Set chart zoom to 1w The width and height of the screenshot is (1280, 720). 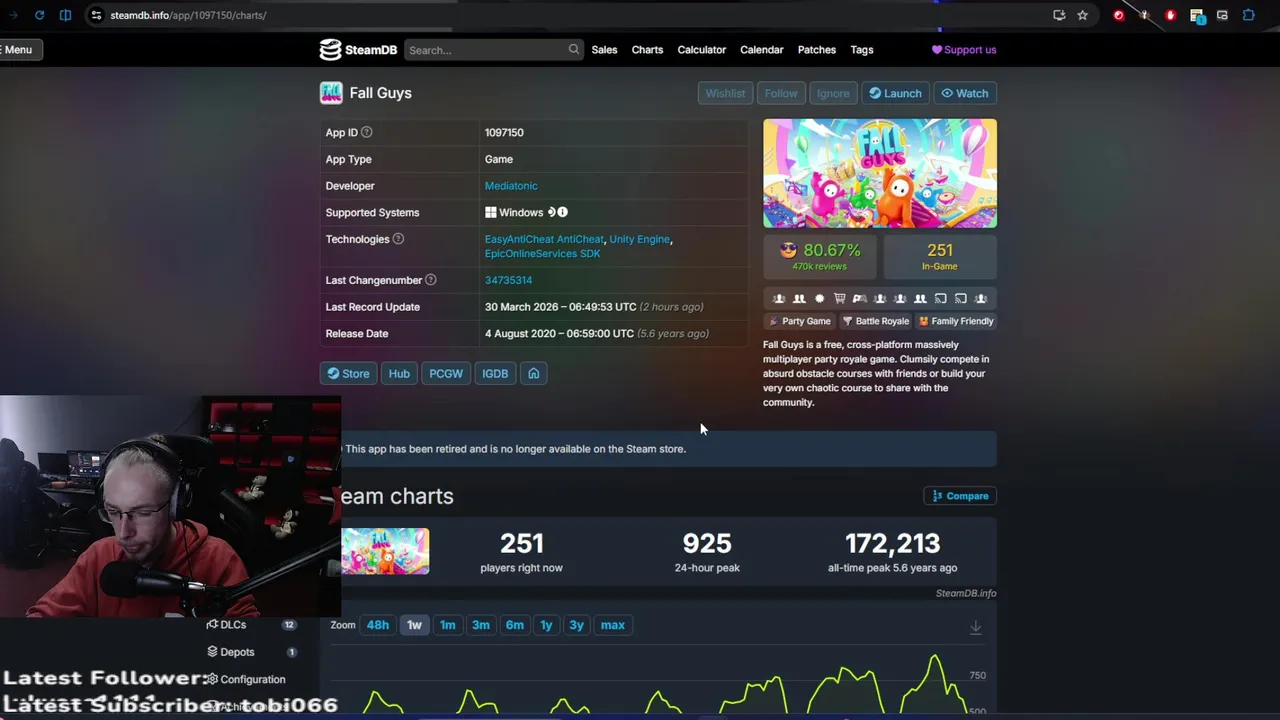[x=414, y=625]
